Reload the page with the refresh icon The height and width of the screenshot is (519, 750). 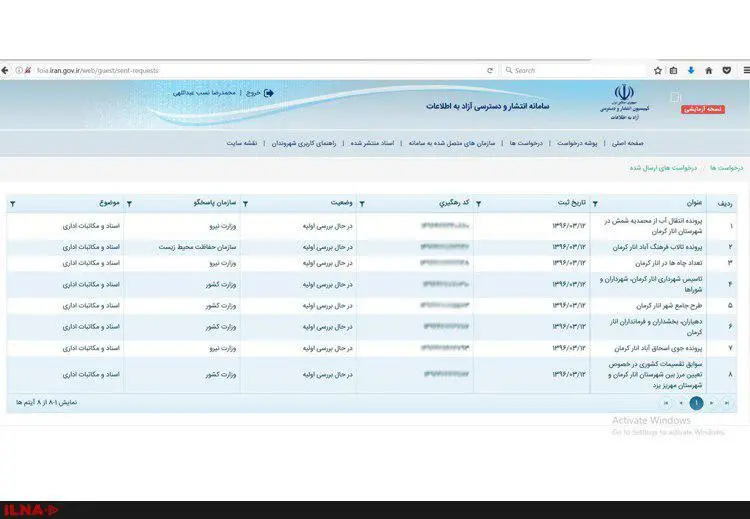click(490, 70)
